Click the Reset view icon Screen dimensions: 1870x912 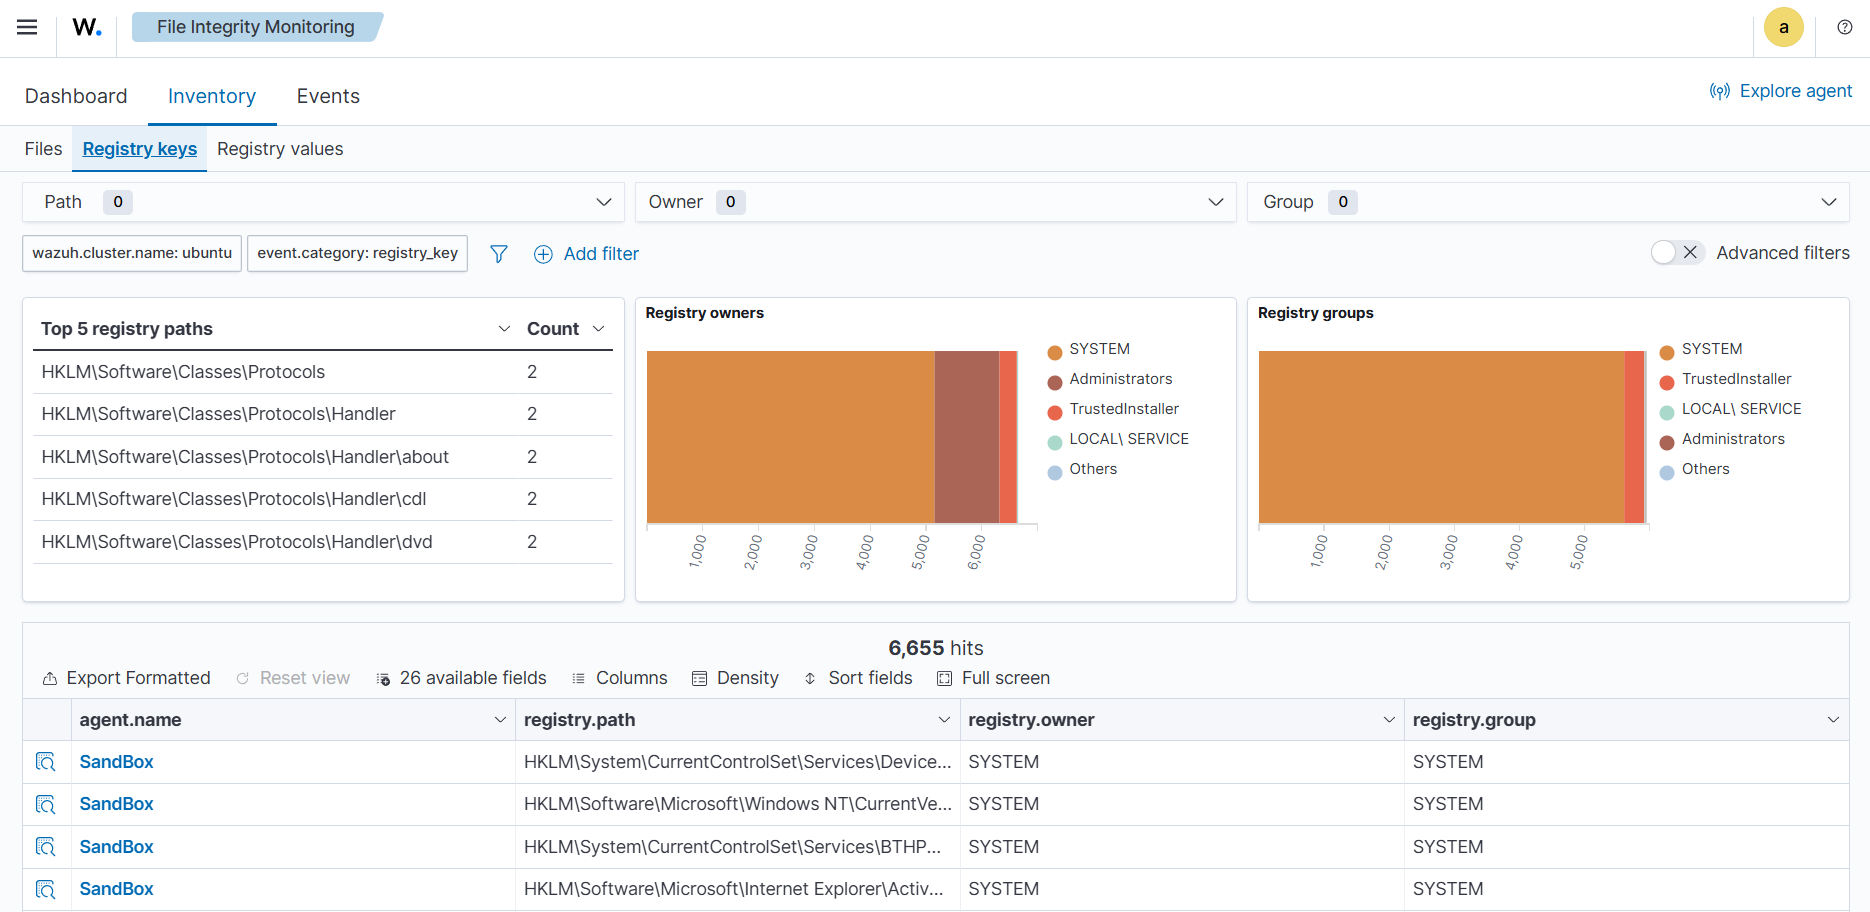[243, 679]
